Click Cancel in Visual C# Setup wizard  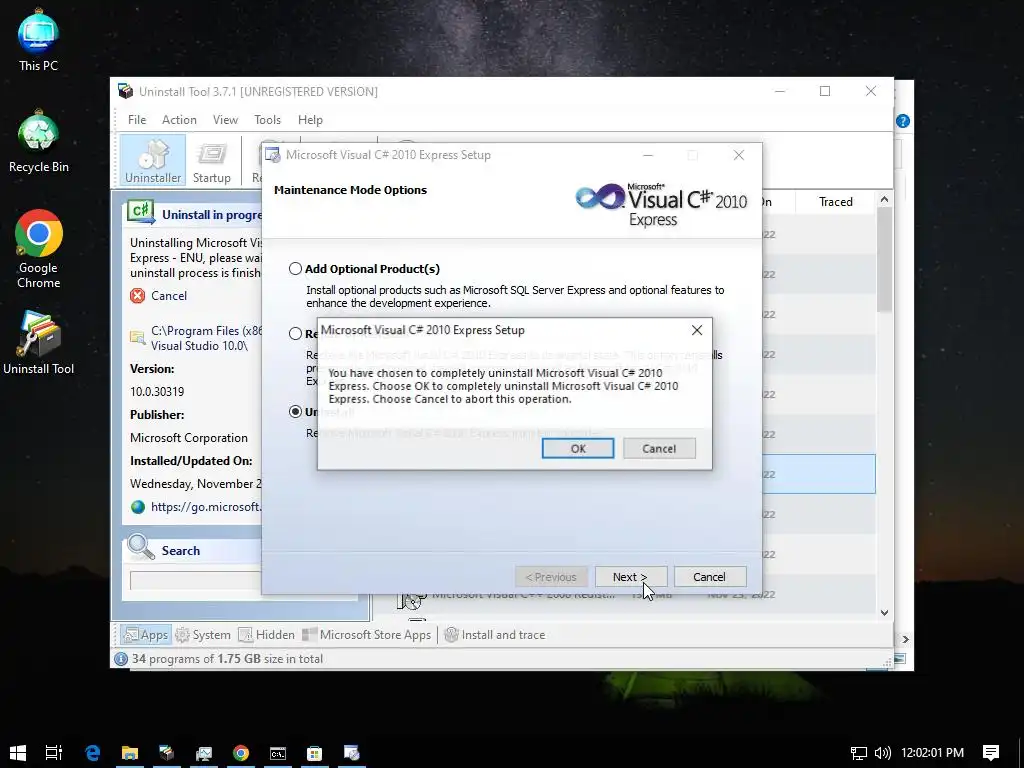point(709,577)
